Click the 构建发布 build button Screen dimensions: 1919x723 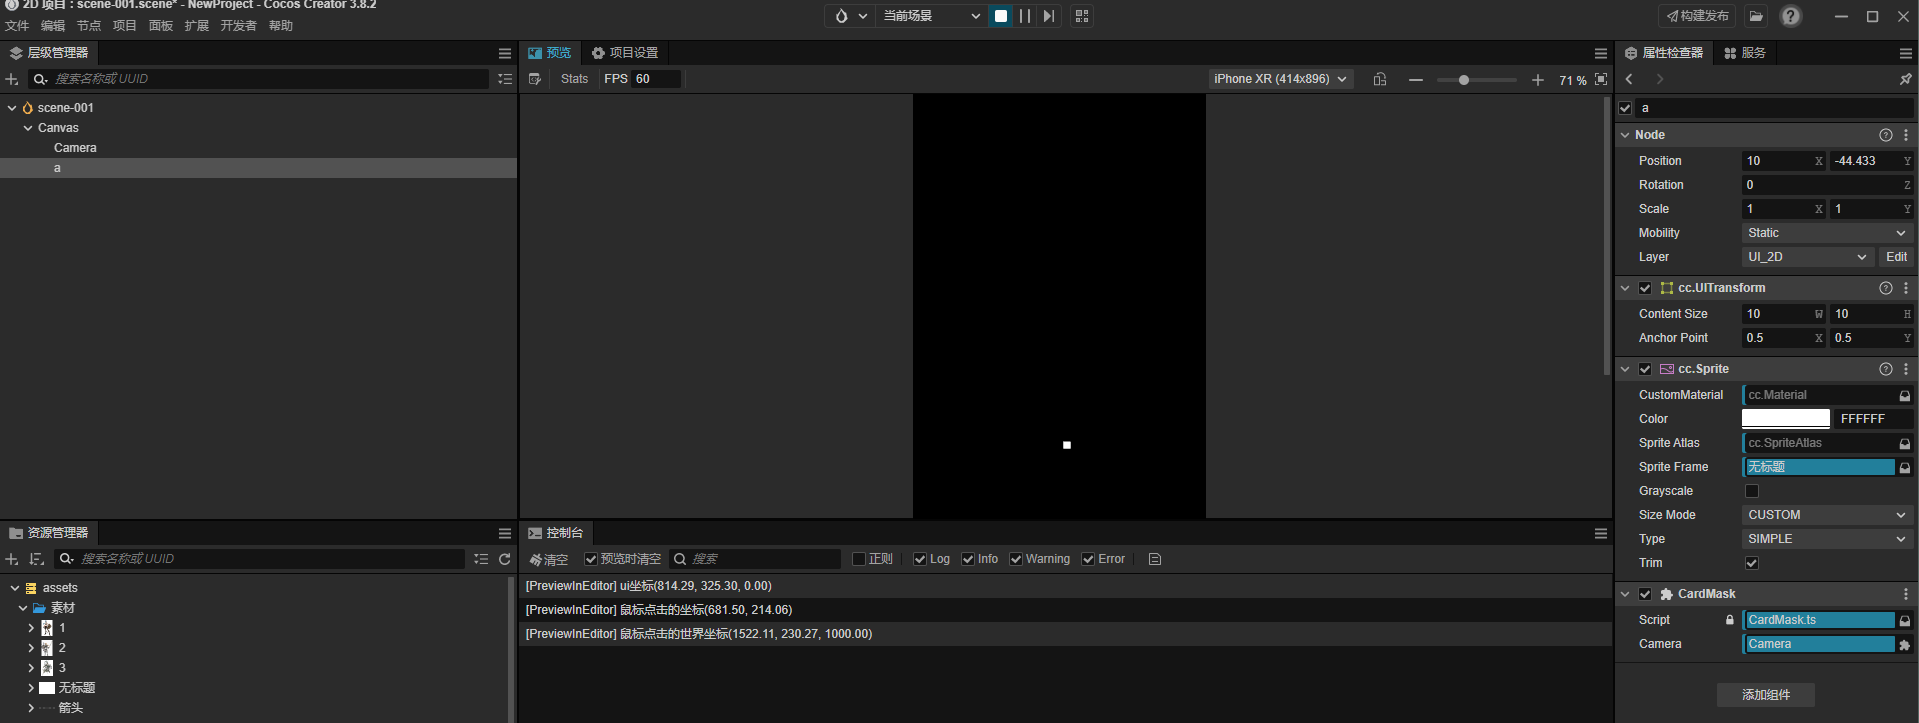pyautogui.click(x=1698, y=16)
